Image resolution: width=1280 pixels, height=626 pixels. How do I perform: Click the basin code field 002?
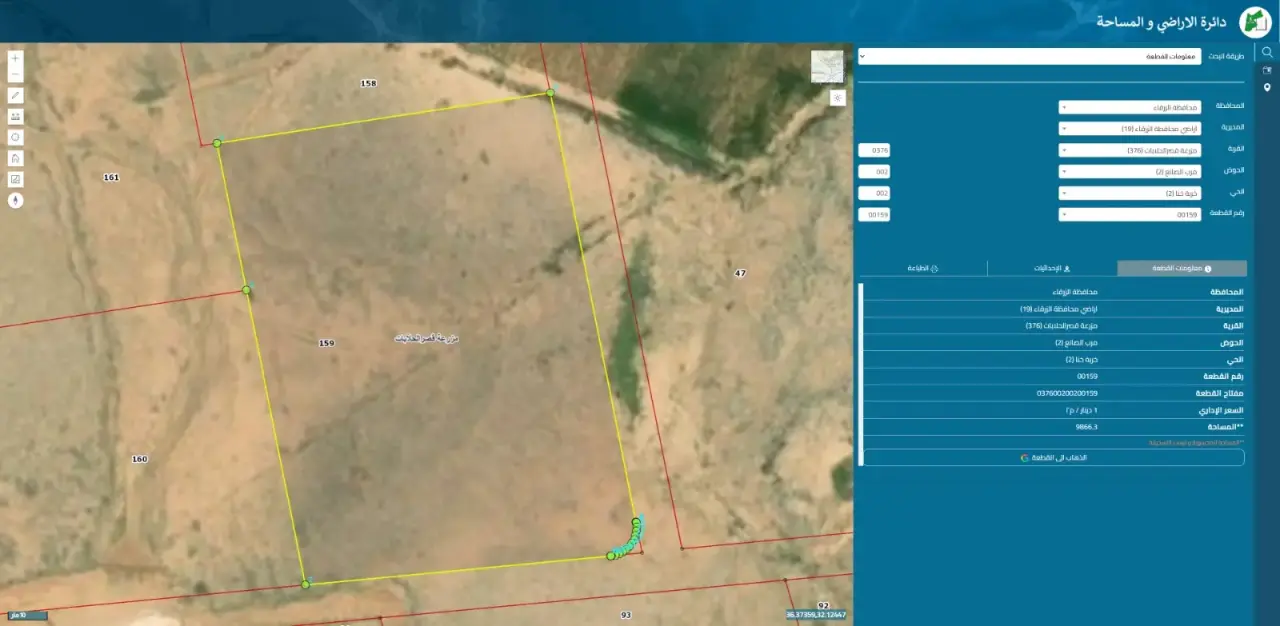875,172
